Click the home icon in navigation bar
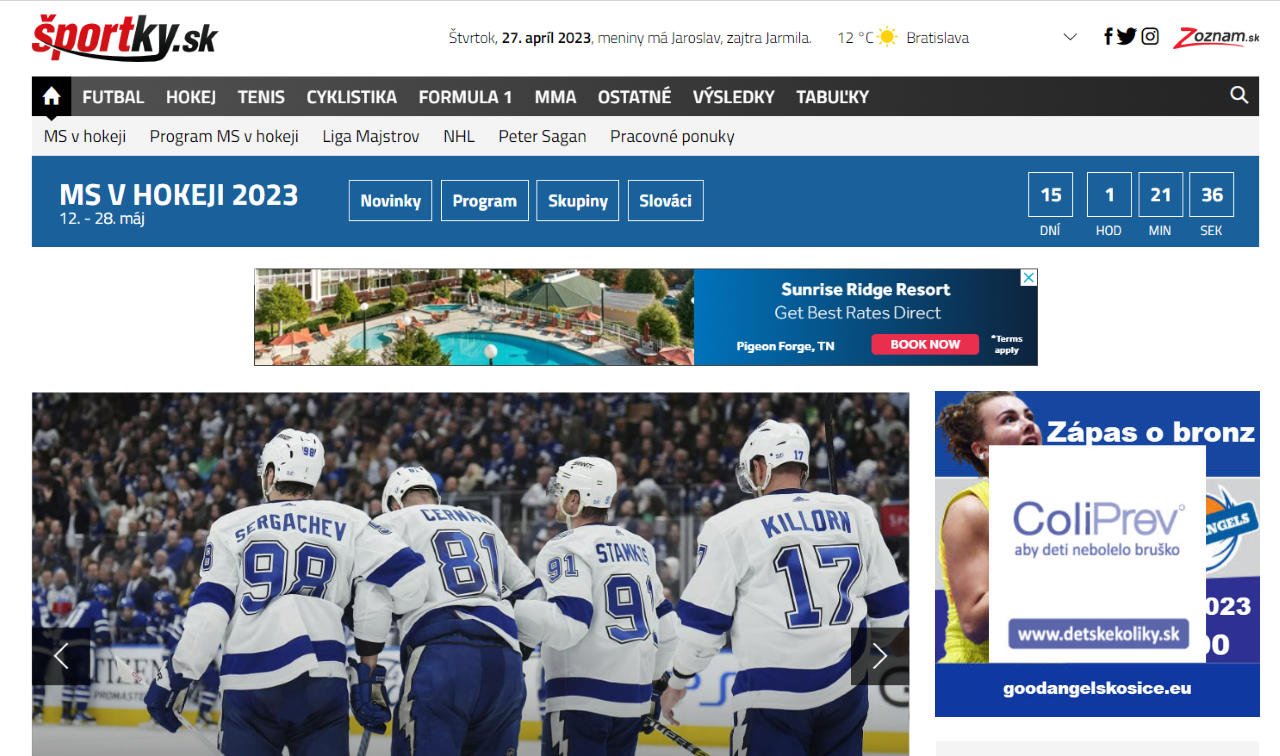 tap(51, 97)
